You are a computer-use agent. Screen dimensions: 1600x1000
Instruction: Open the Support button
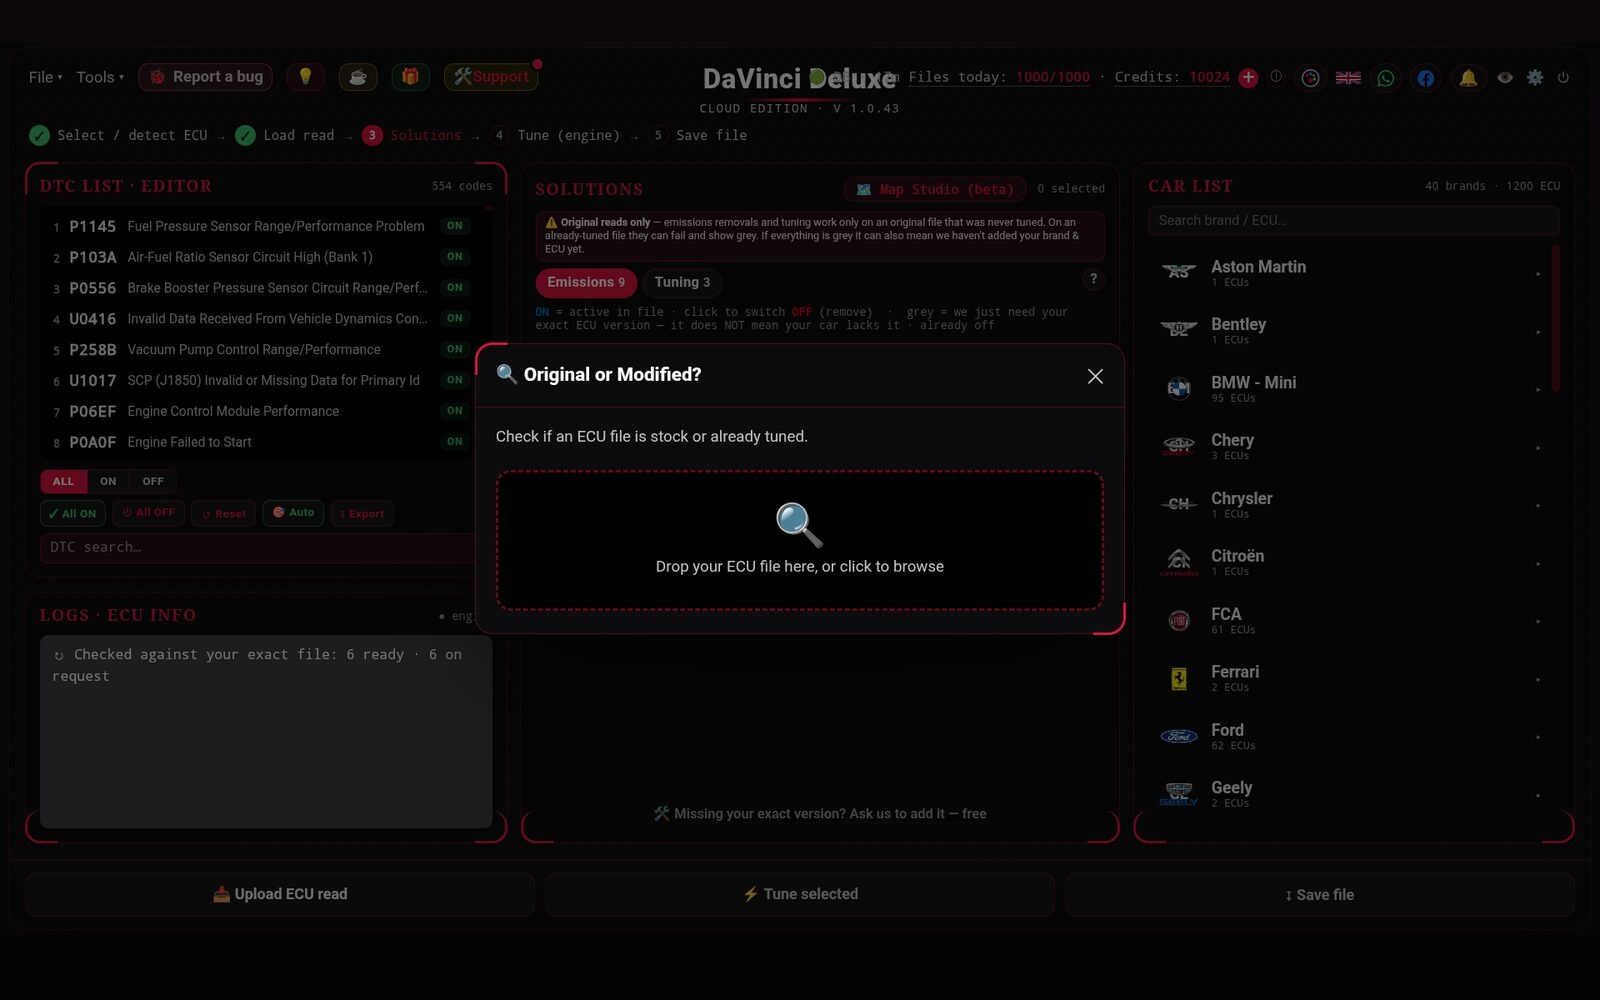click(491, 77)
